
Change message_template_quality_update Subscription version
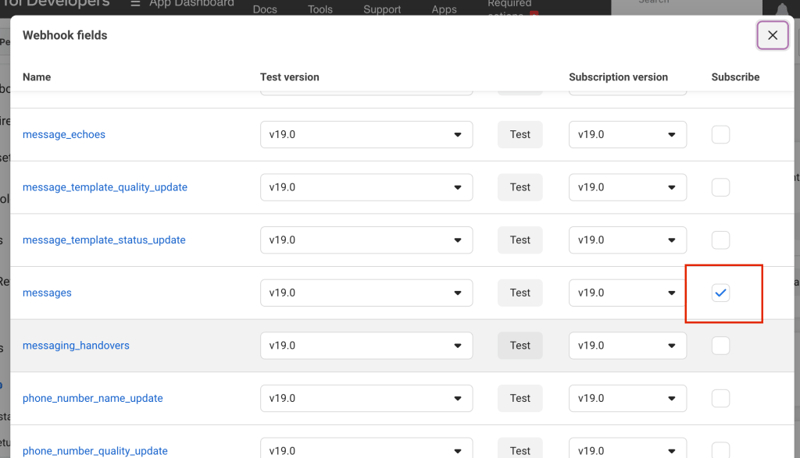627,187
